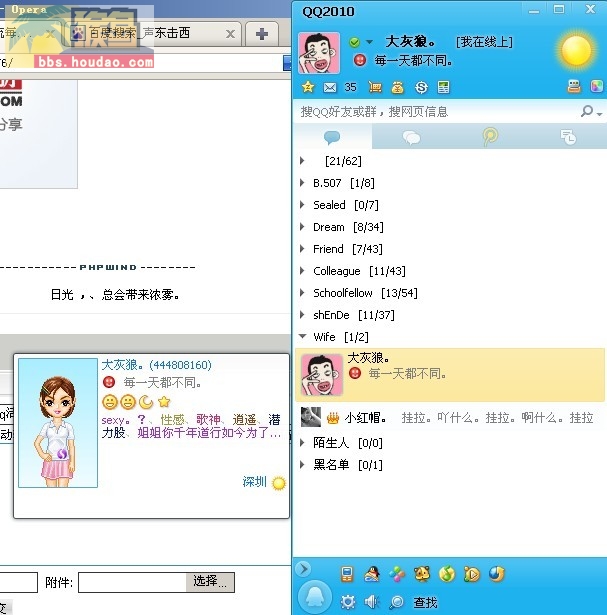607x615 pixels.
Task: Open QZone star icon in QQ toolbar
Action: 308,87
